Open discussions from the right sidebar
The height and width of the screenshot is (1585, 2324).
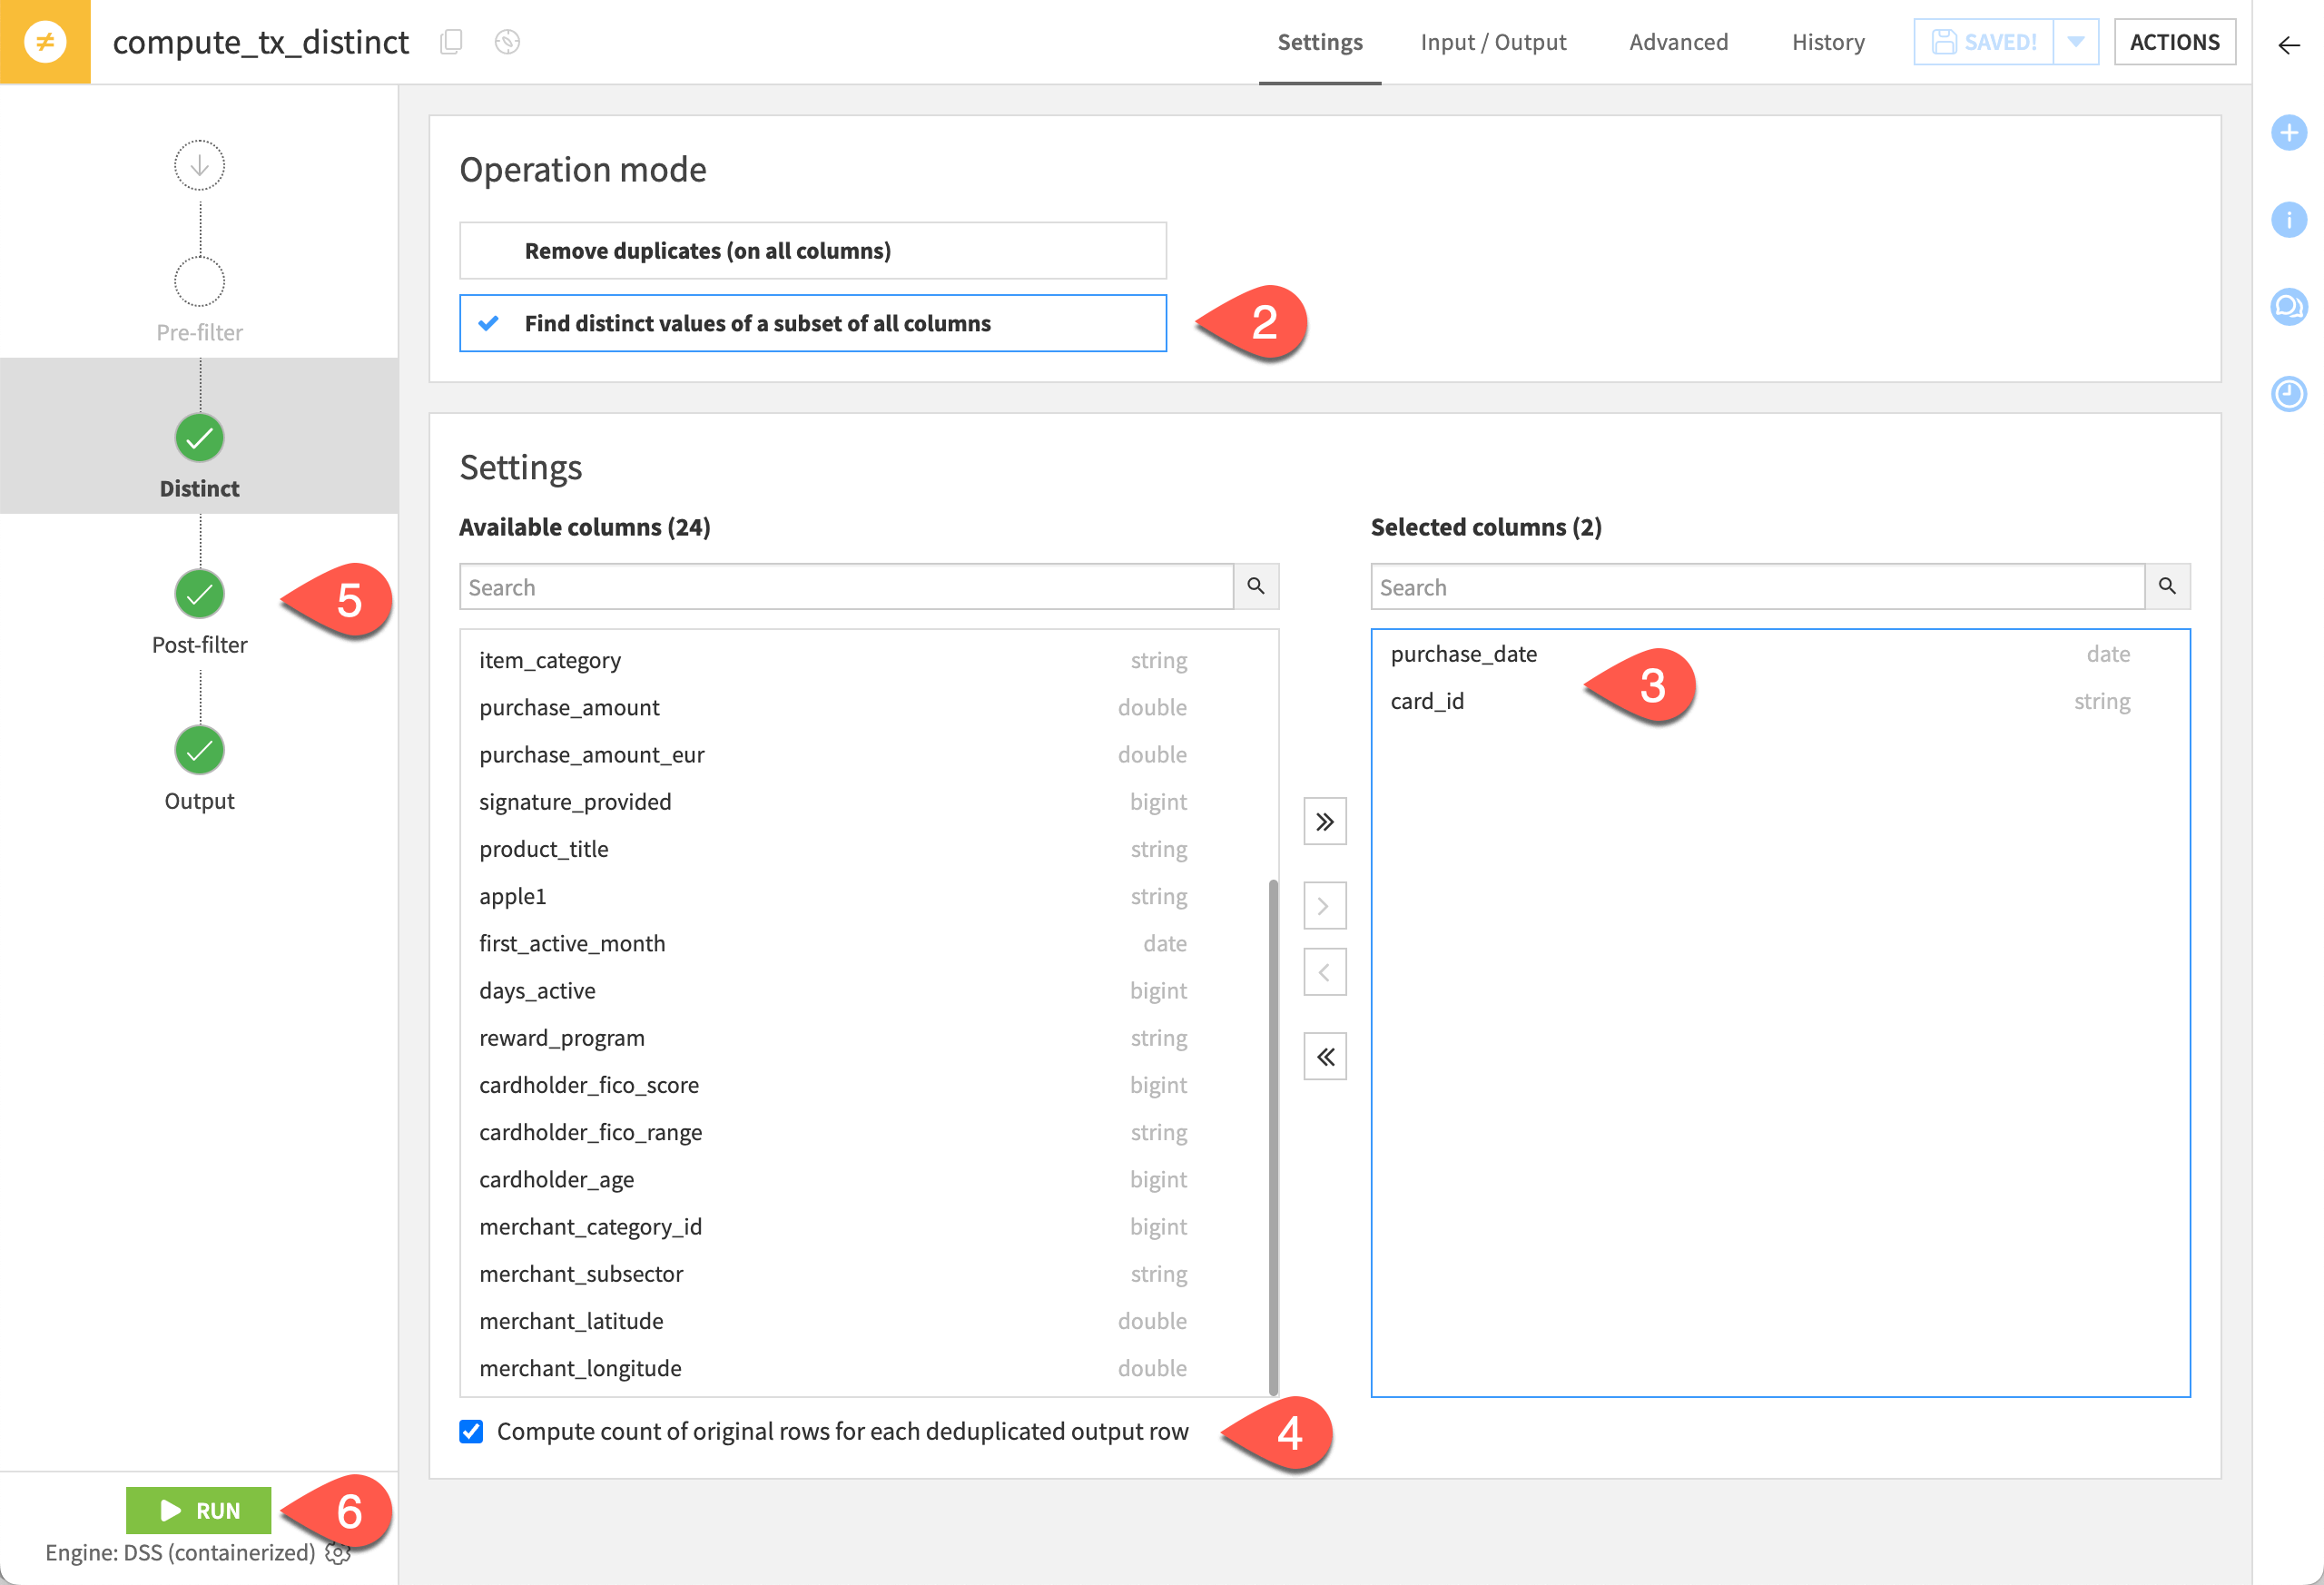click(x=2289, y=307)
